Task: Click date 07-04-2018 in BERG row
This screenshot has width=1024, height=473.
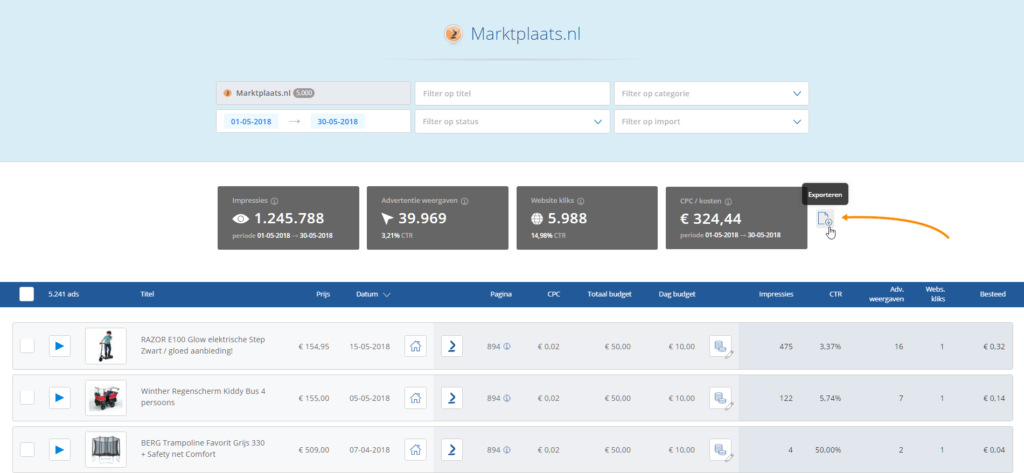Action: [369, 449]
